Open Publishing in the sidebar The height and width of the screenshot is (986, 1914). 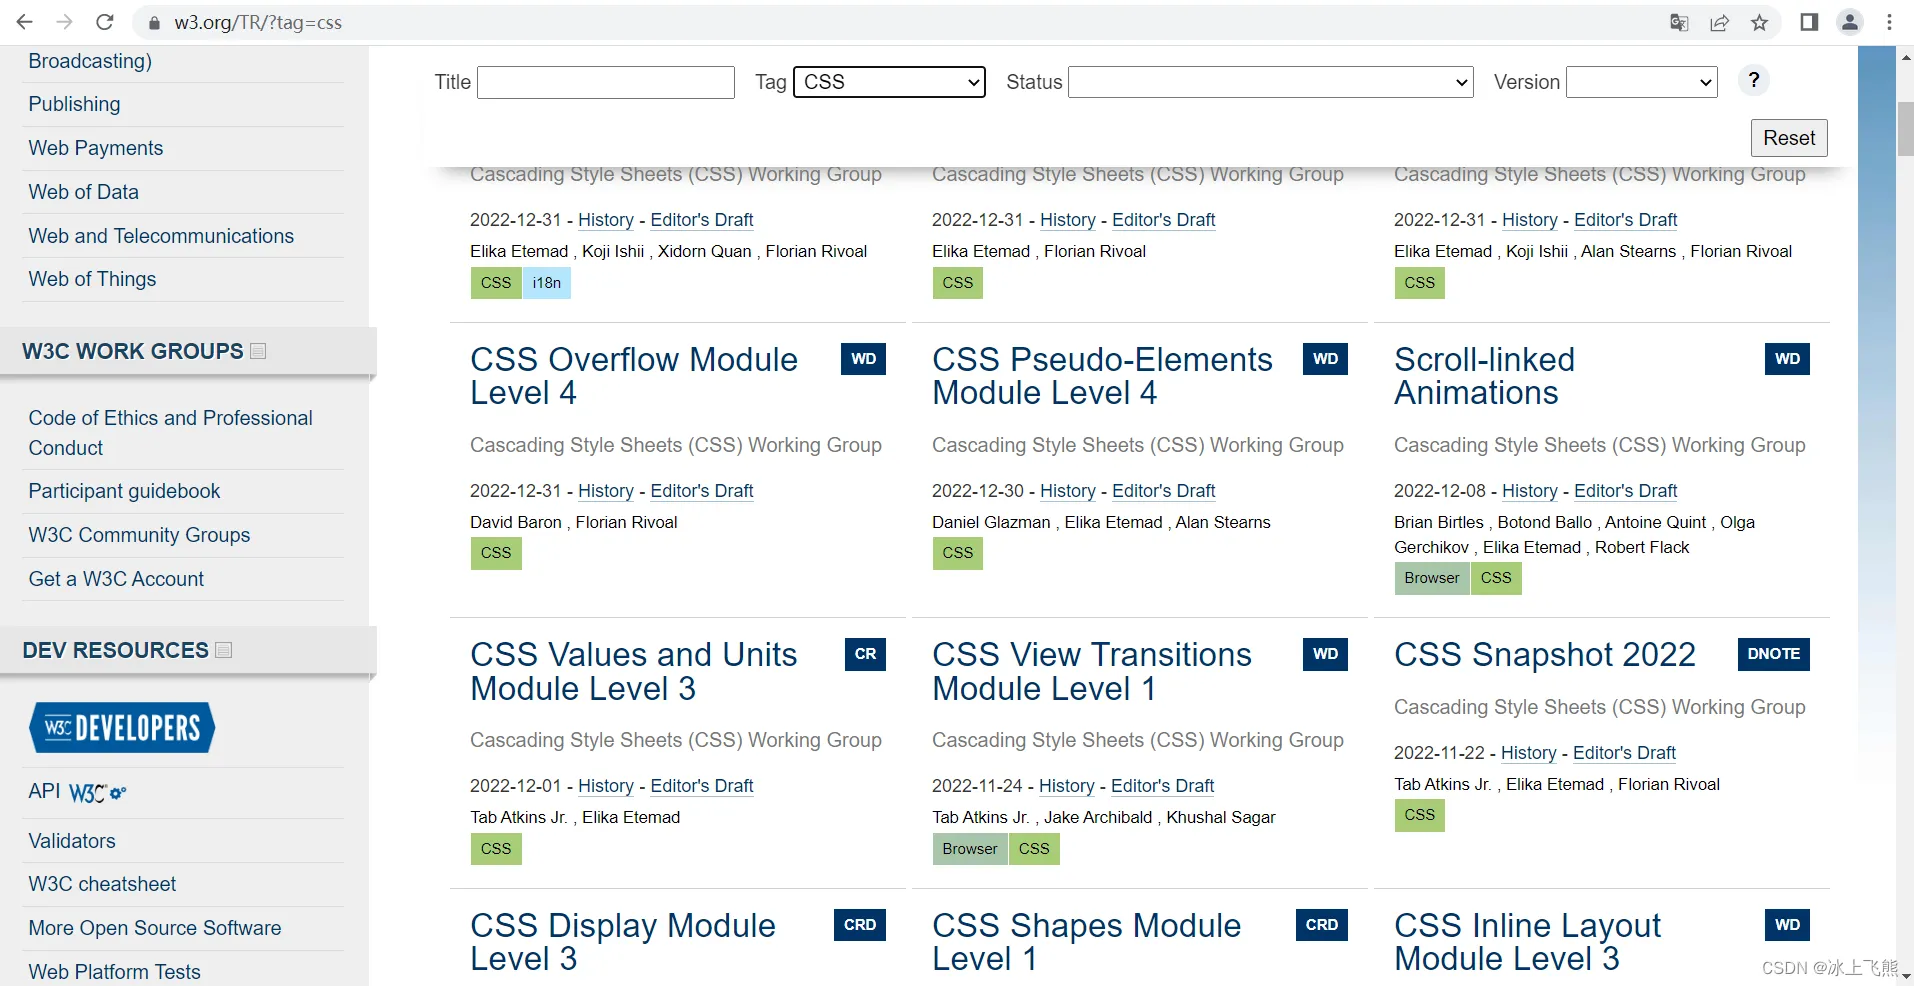[74, 104]
